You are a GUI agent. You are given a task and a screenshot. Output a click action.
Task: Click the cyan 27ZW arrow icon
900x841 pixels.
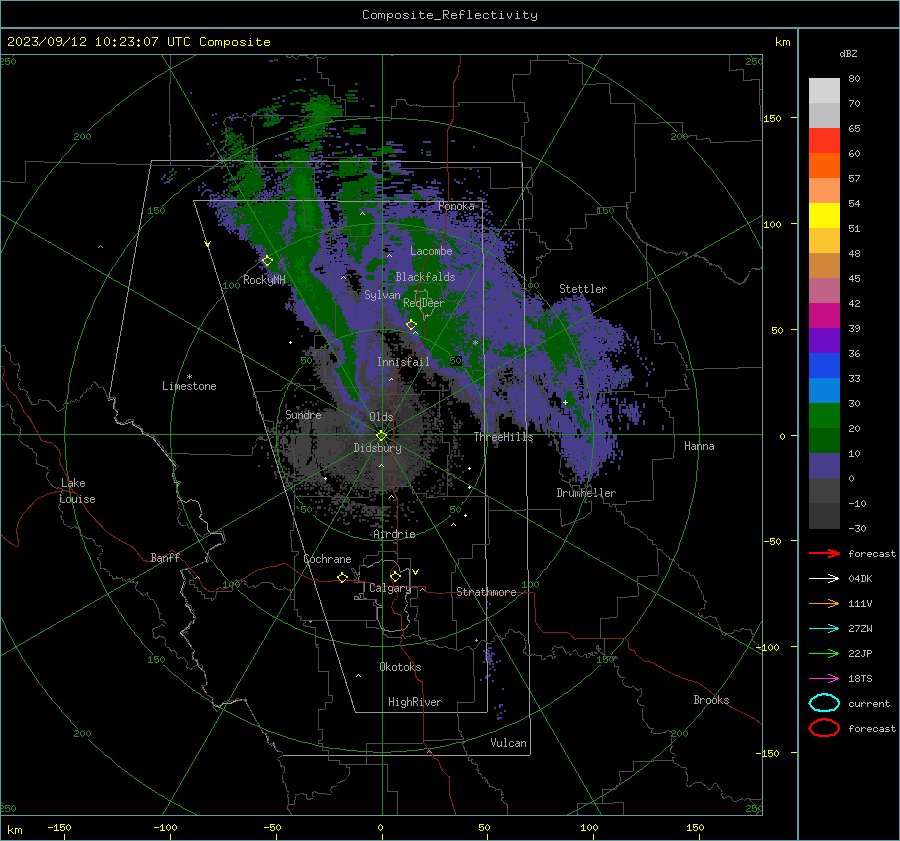click(x=824, y=629)
